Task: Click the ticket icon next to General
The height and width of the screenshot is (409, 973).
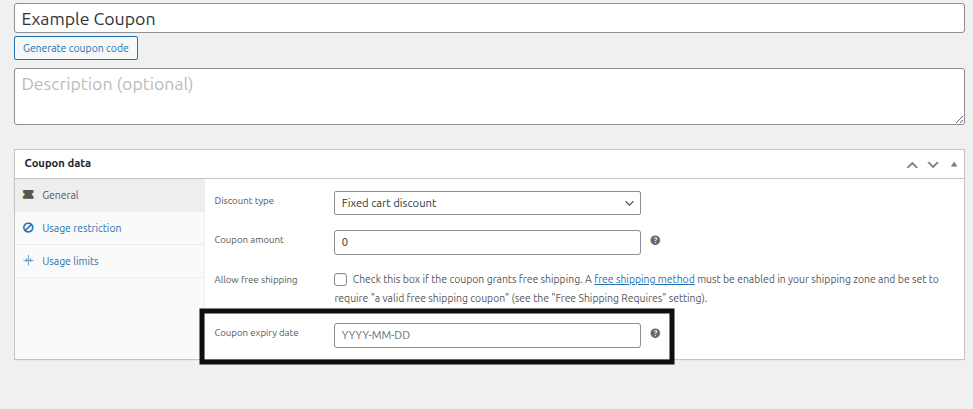Action: [28, 195]
